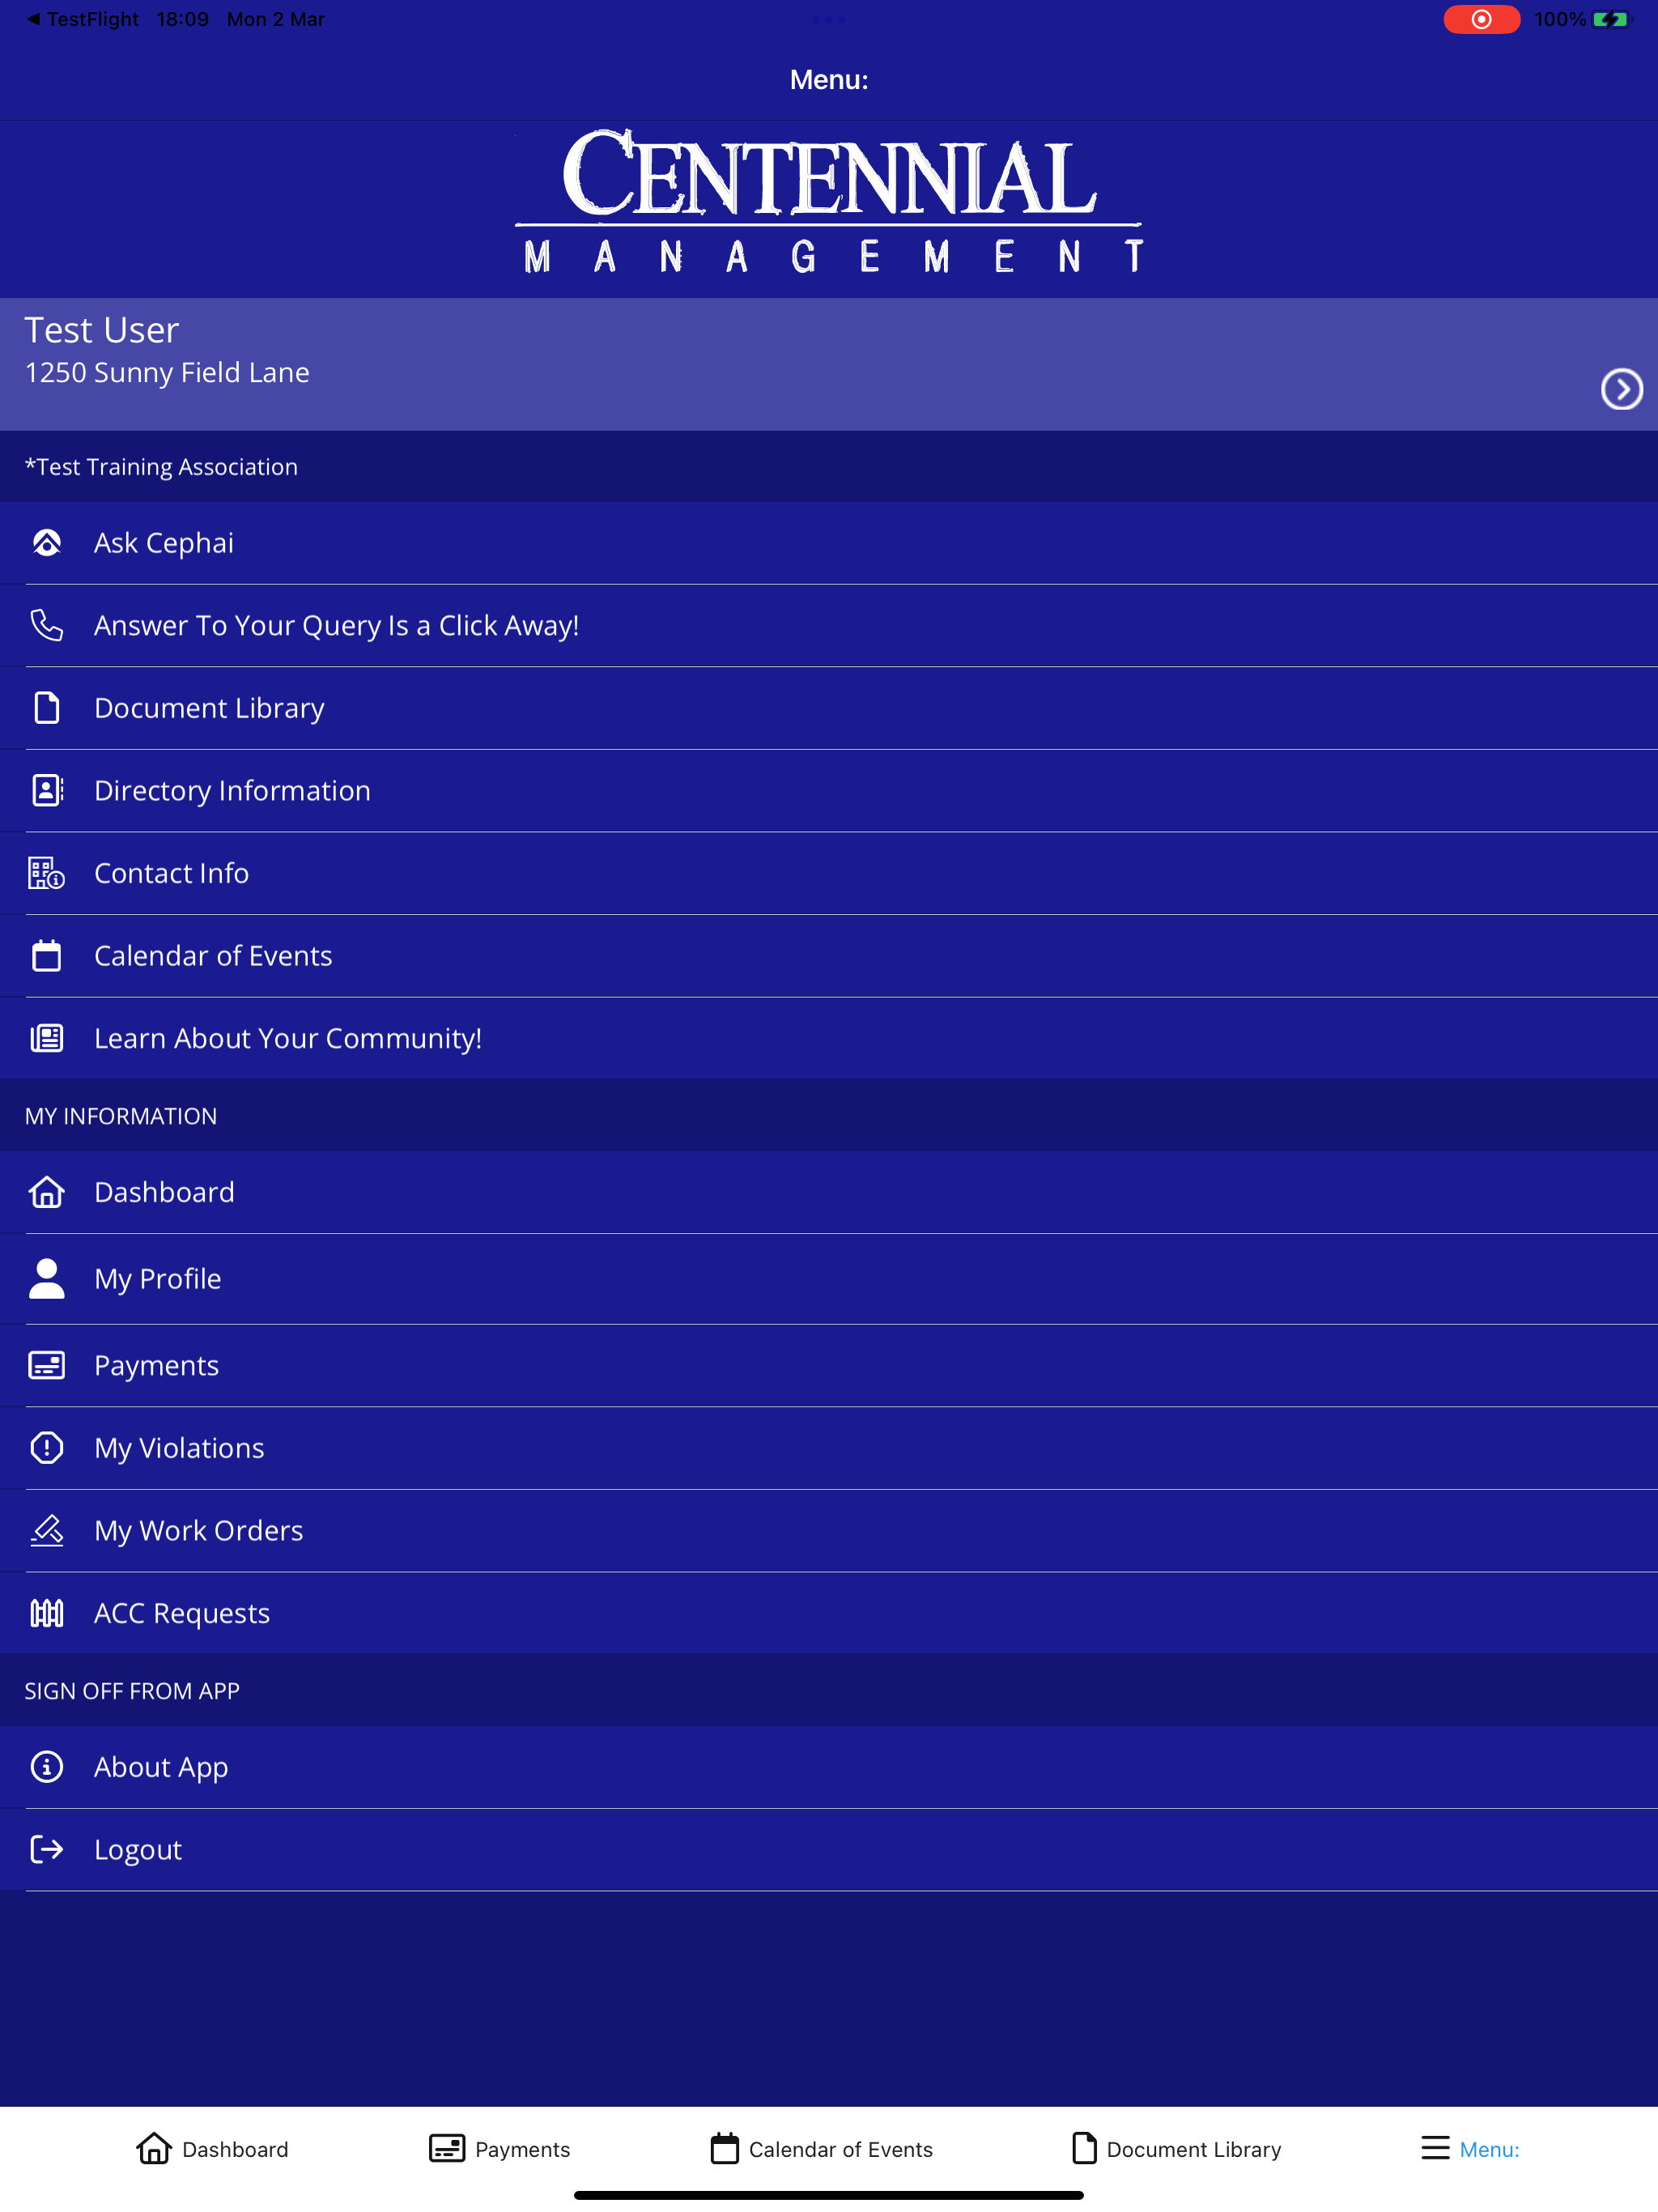Image resolution: width=1658 pixels, height=2212 pixels.
Task: Tap the Test User name text
Action: pos(102,330)
